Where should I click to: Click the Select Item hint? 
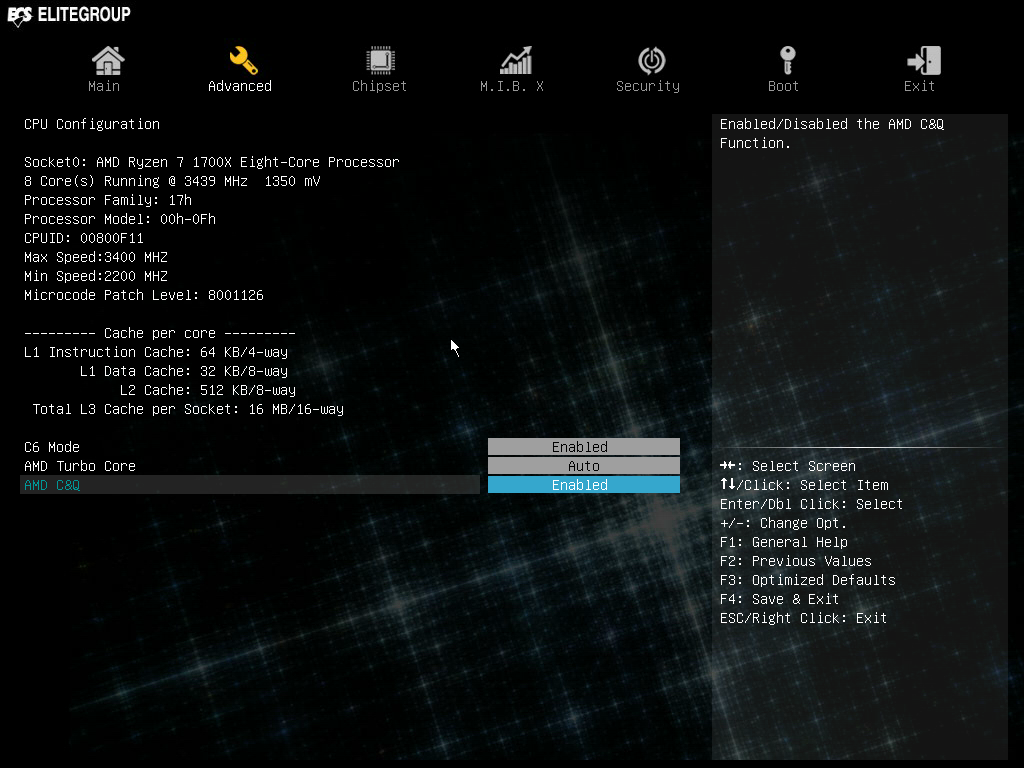(804, 485)
